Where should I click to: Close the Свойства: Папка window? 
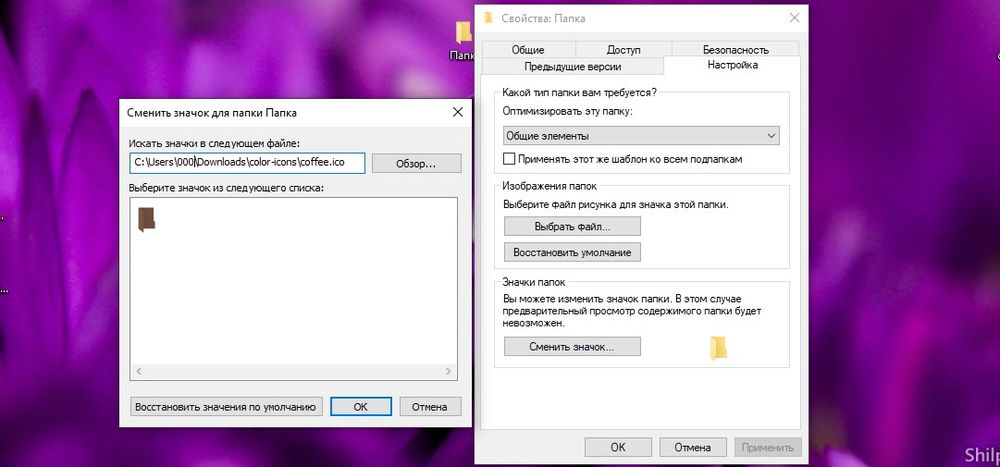pyautogui.click(x=793, y=18)
